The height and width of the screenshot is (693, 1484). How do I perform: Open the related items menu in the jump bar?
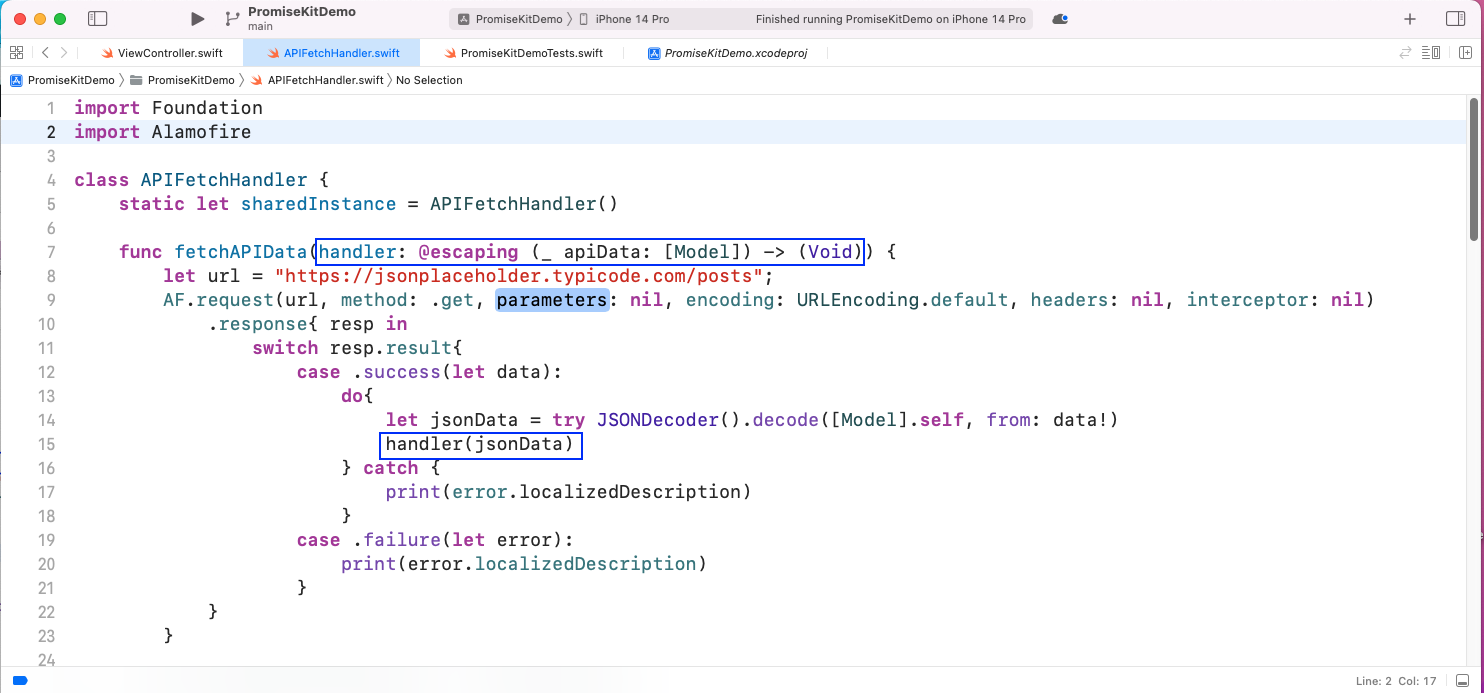[x=17, y=52]
